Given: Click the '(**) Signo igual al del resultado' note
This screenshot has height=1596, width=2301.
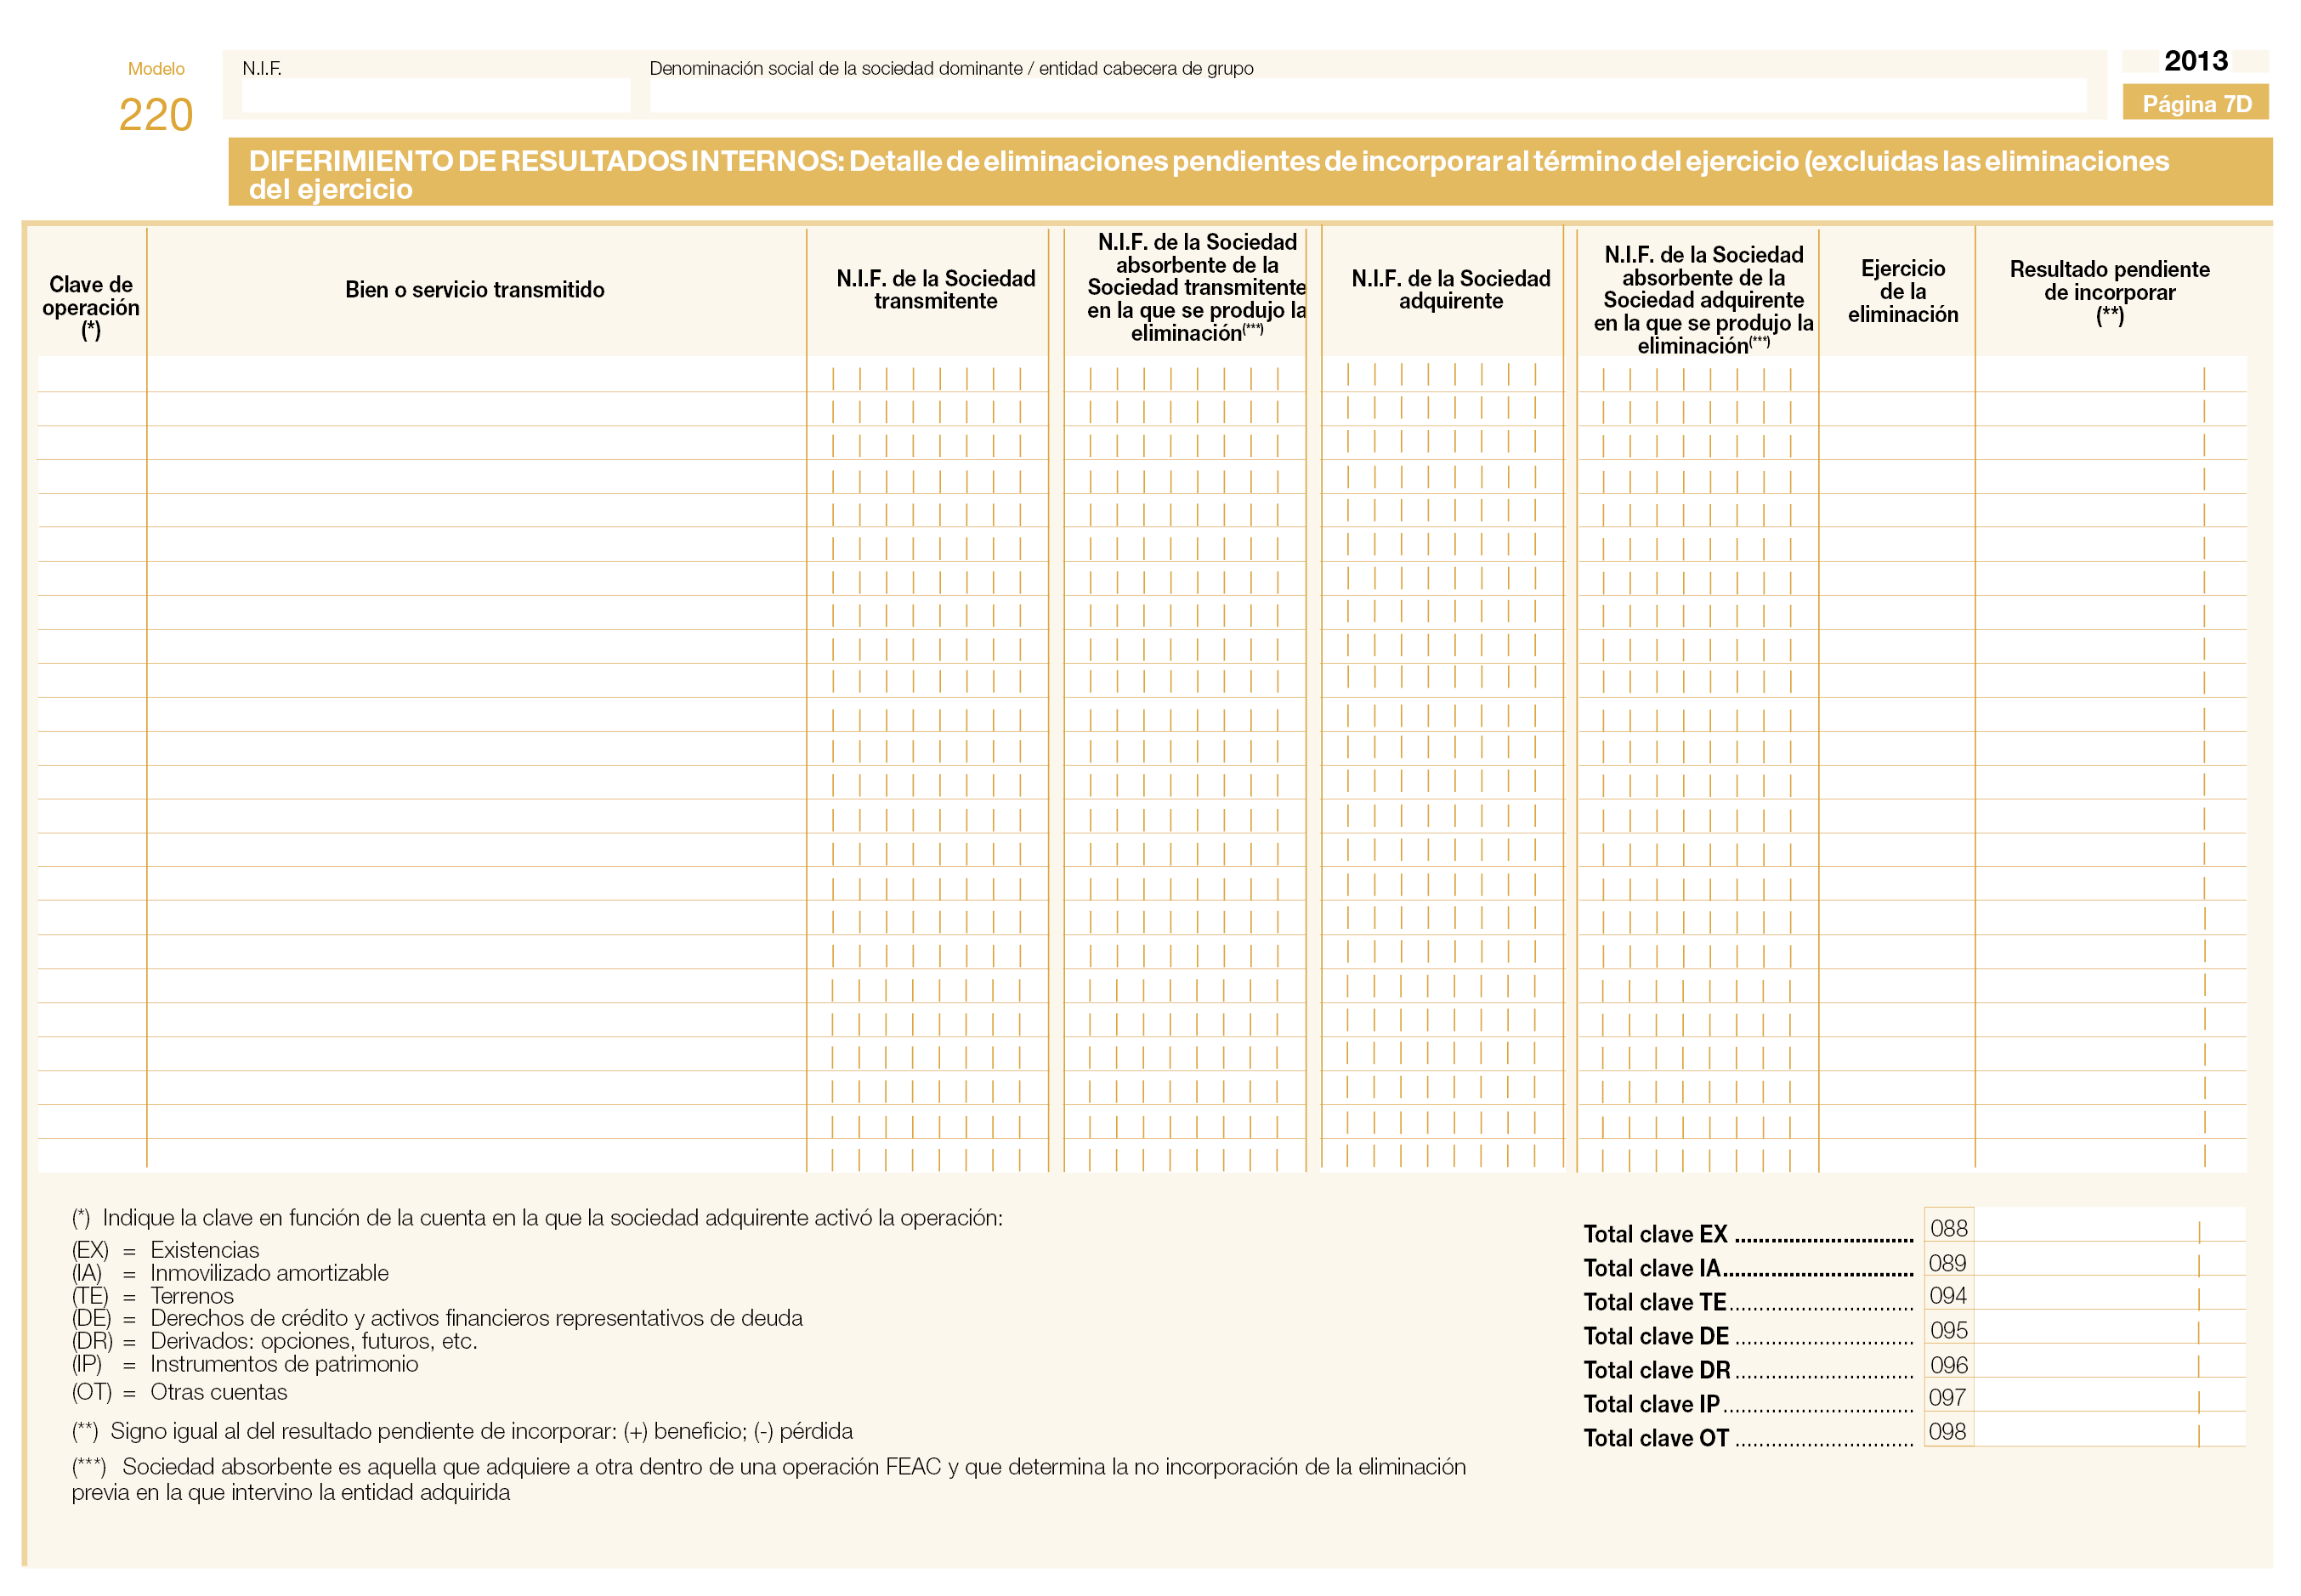Looking at the screenshot, I should pyautogui.click(x=462, y=1431).
